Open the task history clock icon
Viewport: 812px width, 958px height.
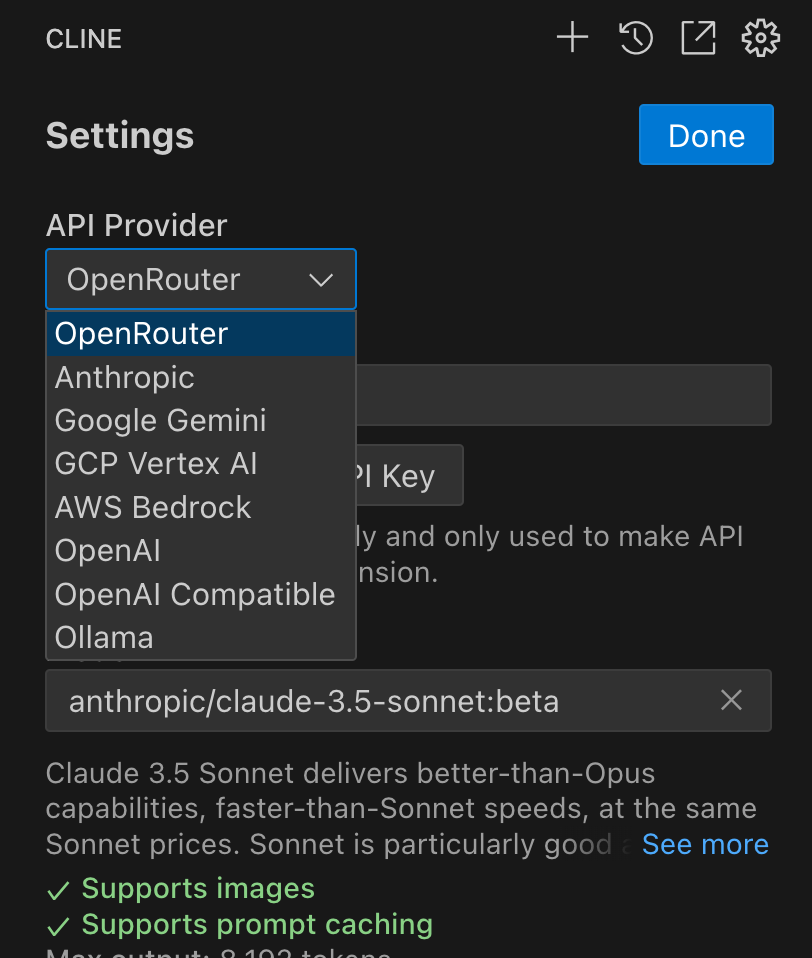click(x=636, y=39)
